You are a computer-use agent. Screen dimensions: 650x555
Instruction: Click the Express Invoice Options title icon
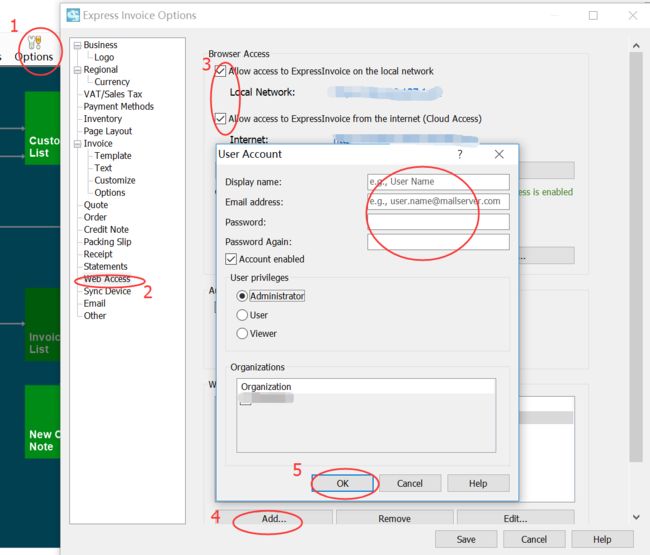tap(73, 15)
